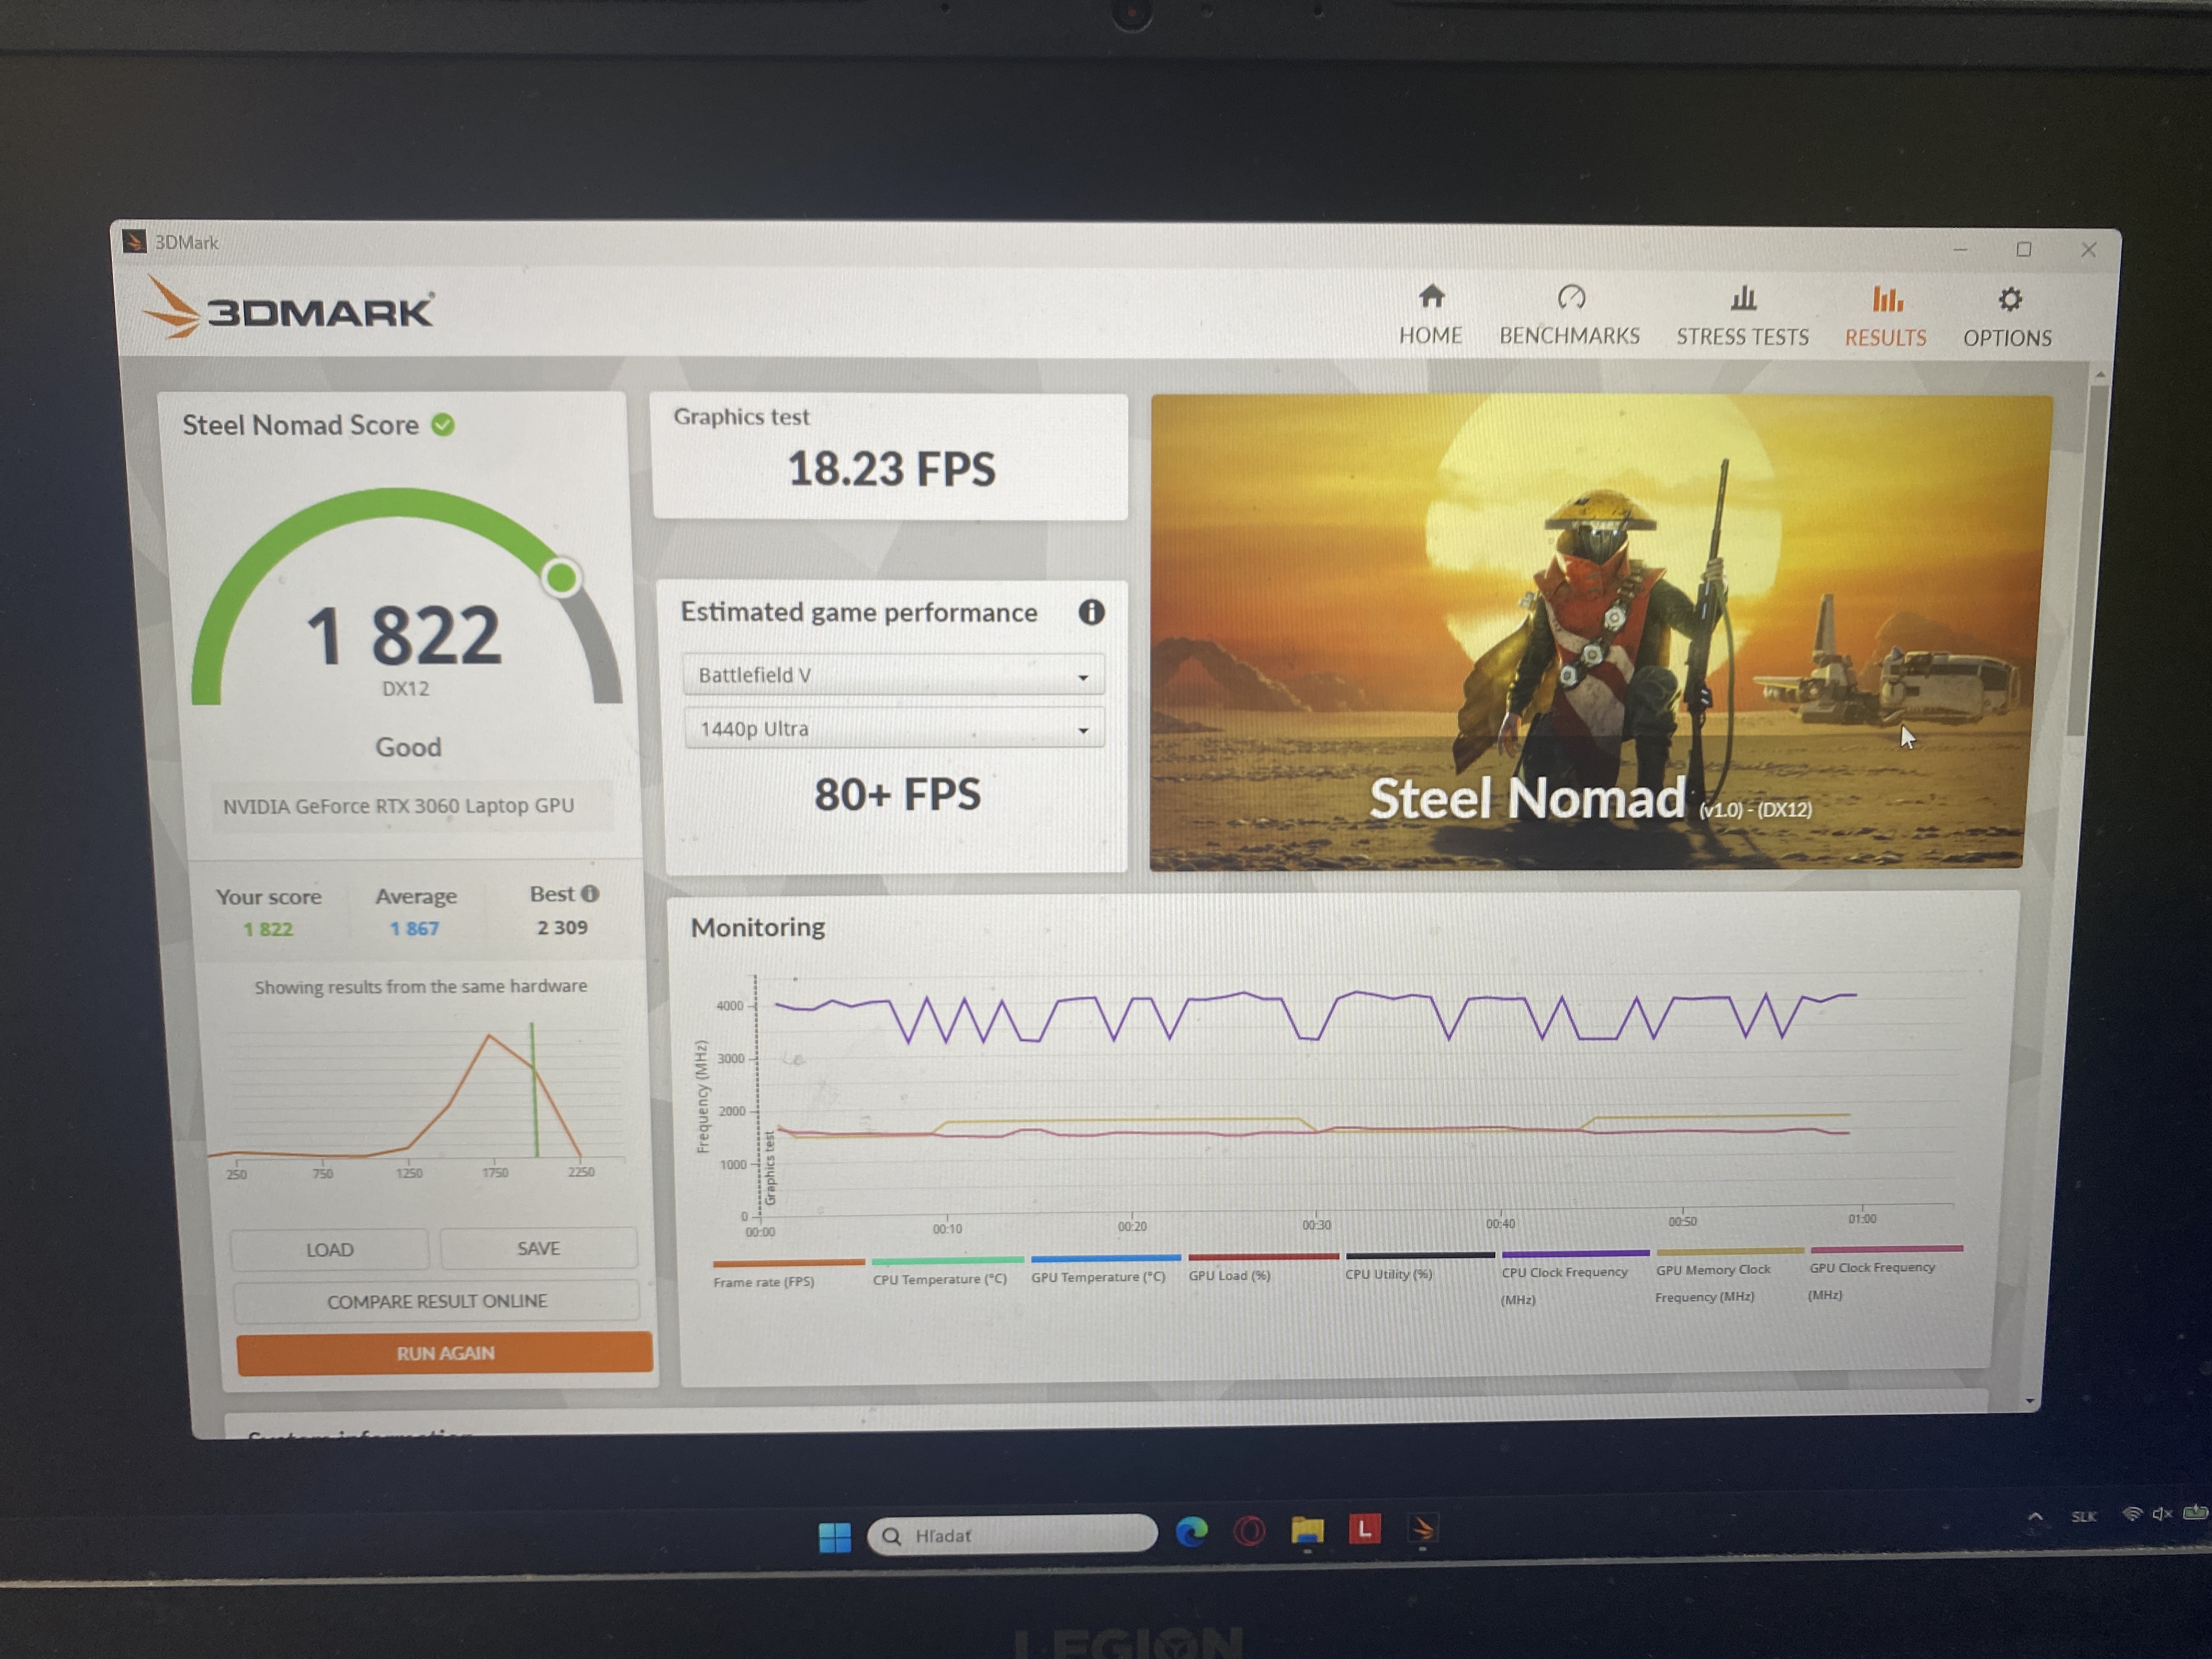Click the "Monitoring" panel heading
The width and height of the screenshot is (2212, 1659).
[x=757, y=928]
